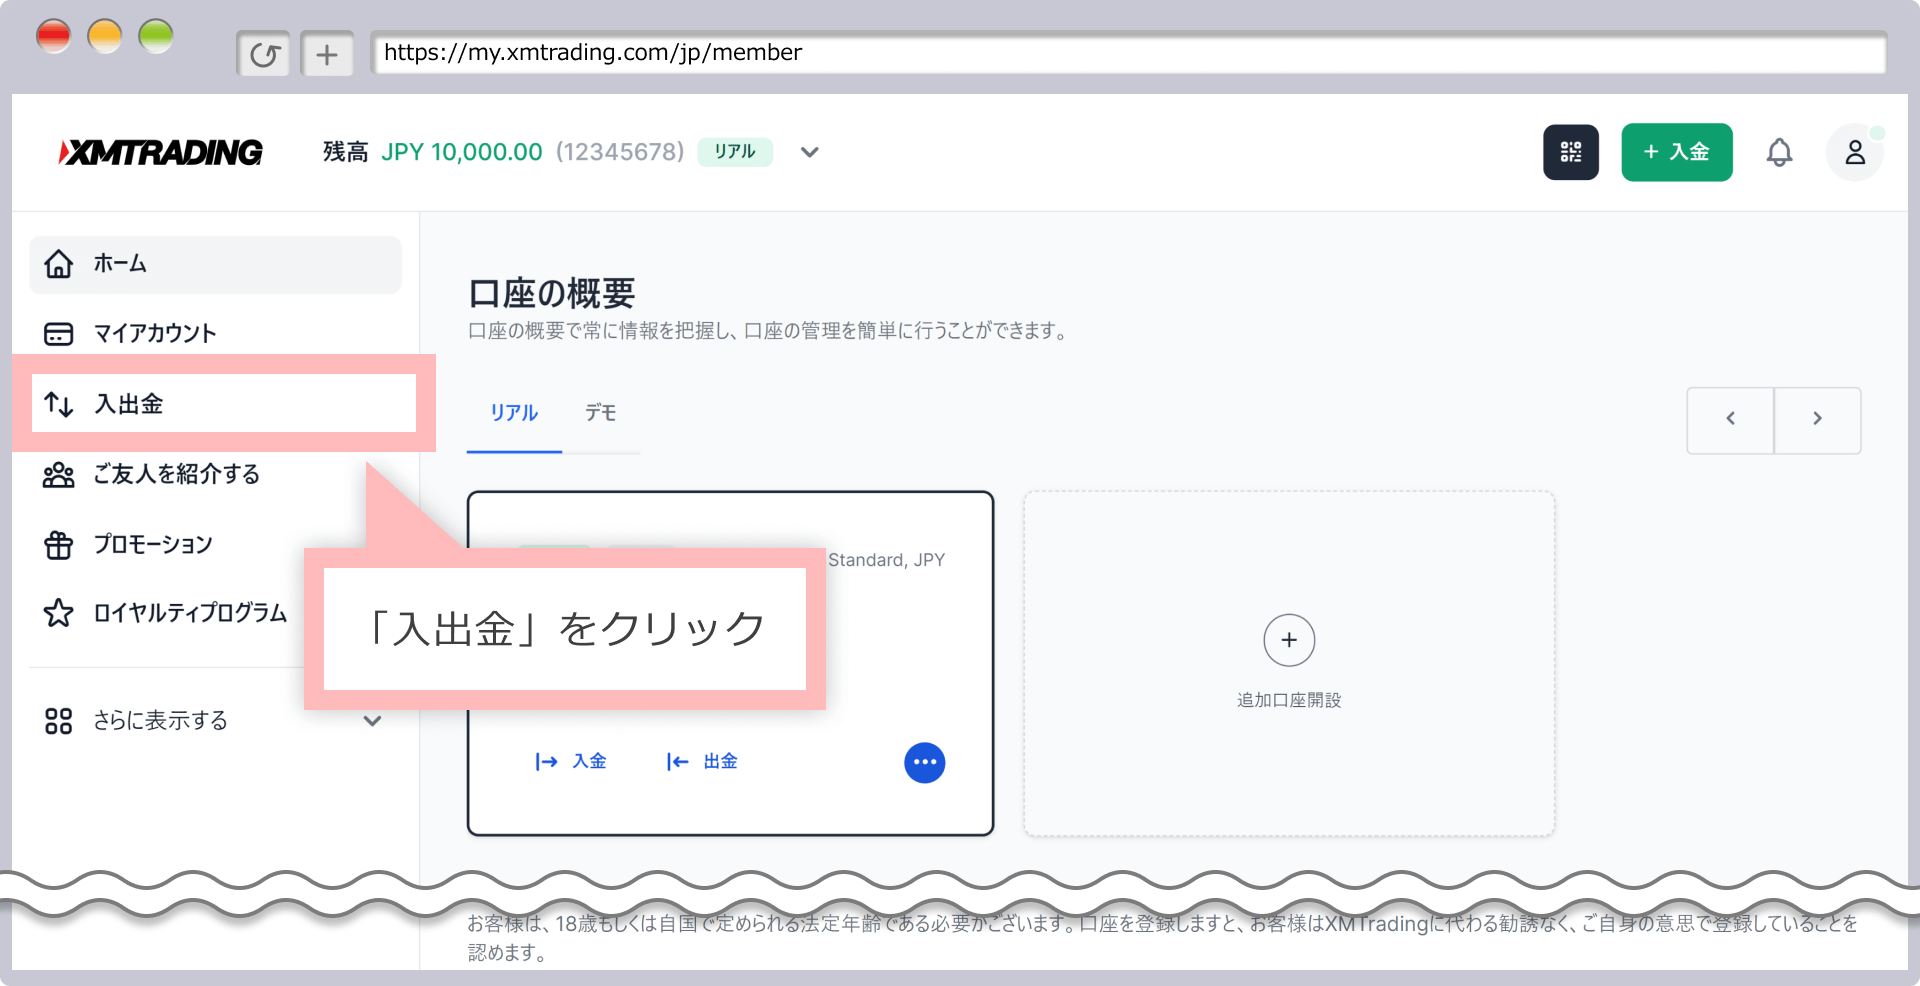Switch to the デモ tab
Viewport: 1920px width, 986px height.
coord(601,413)
